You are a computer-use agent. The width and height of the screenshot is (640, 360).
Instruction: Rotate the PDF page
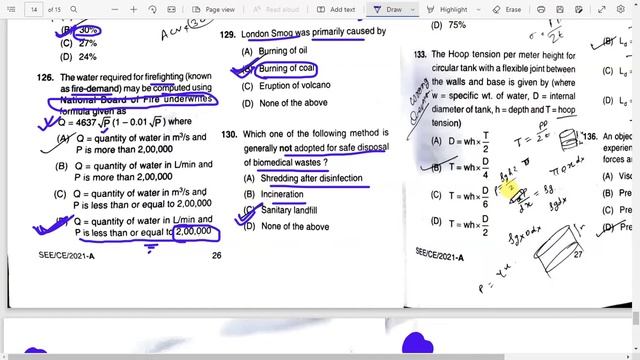click(152, 9)
